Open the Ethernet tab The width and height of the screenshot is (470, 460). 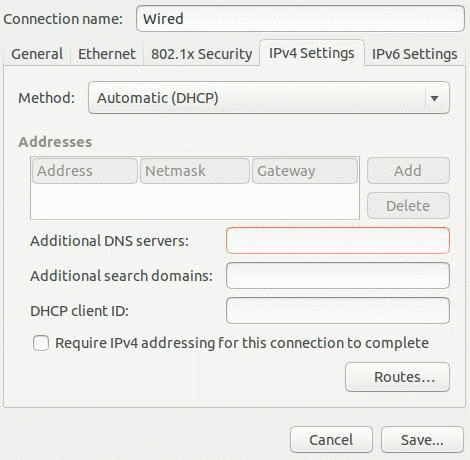107,54
